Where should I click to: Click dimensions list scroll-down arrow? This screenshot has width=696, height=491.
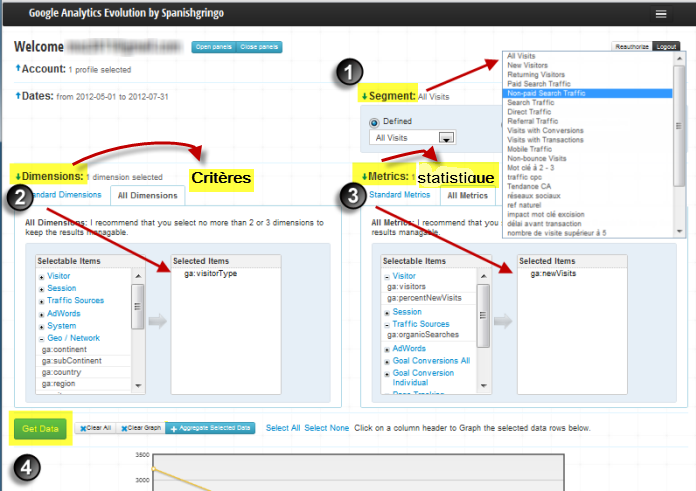point(138,386)
